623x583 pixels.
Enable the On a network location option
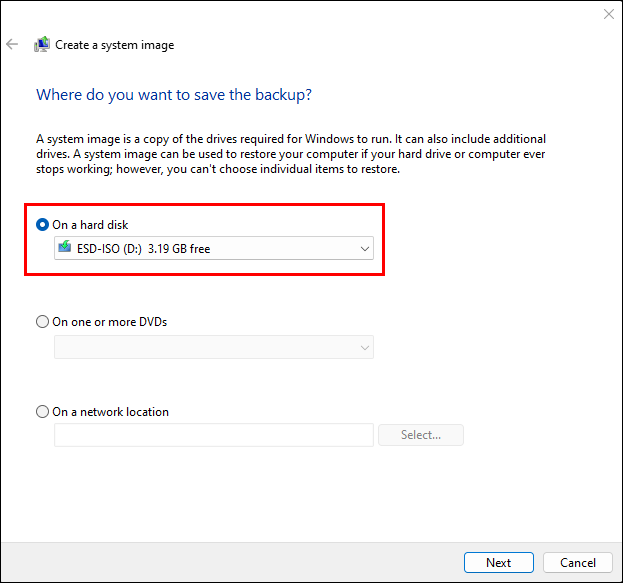(42, 412)
